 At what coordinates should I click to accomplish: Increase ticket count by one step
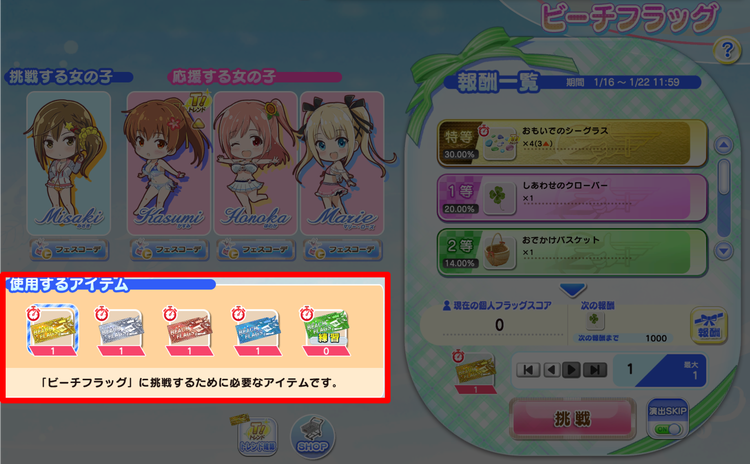coord(571,370)
